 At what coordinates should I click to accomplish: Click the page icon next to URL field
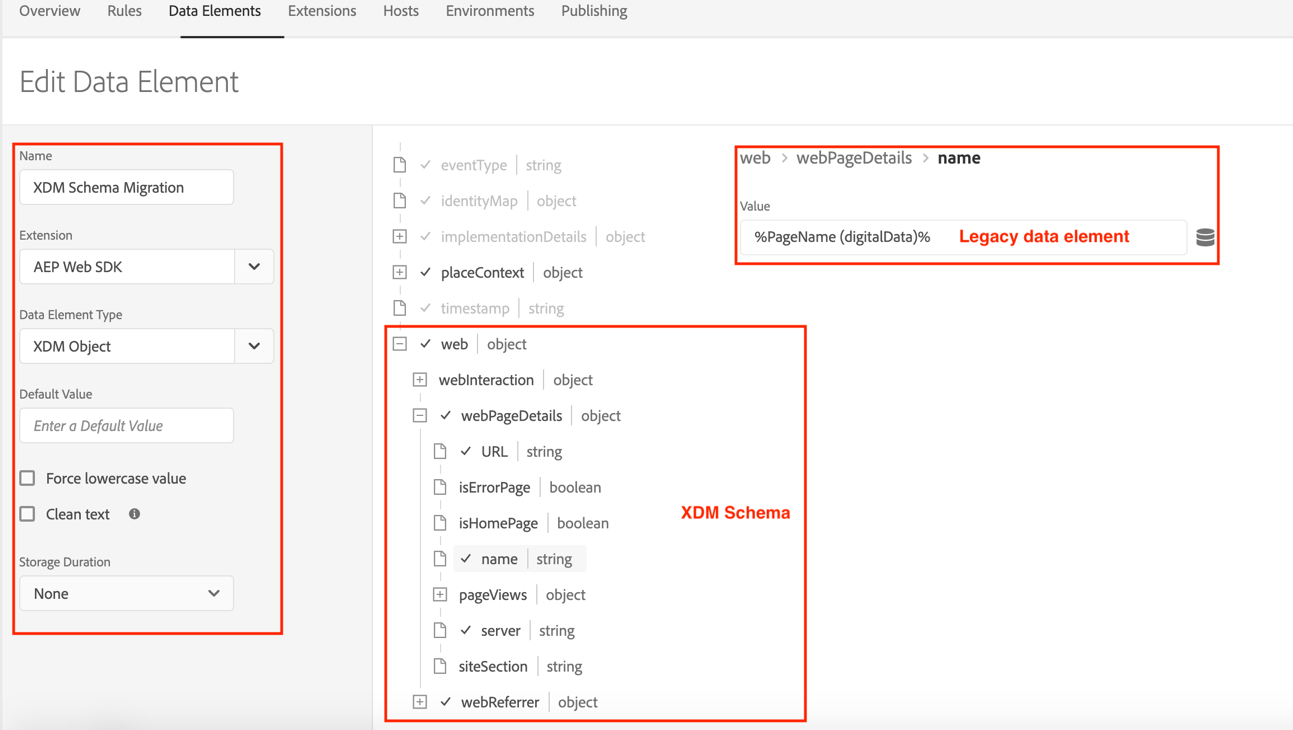coord(440,451)
